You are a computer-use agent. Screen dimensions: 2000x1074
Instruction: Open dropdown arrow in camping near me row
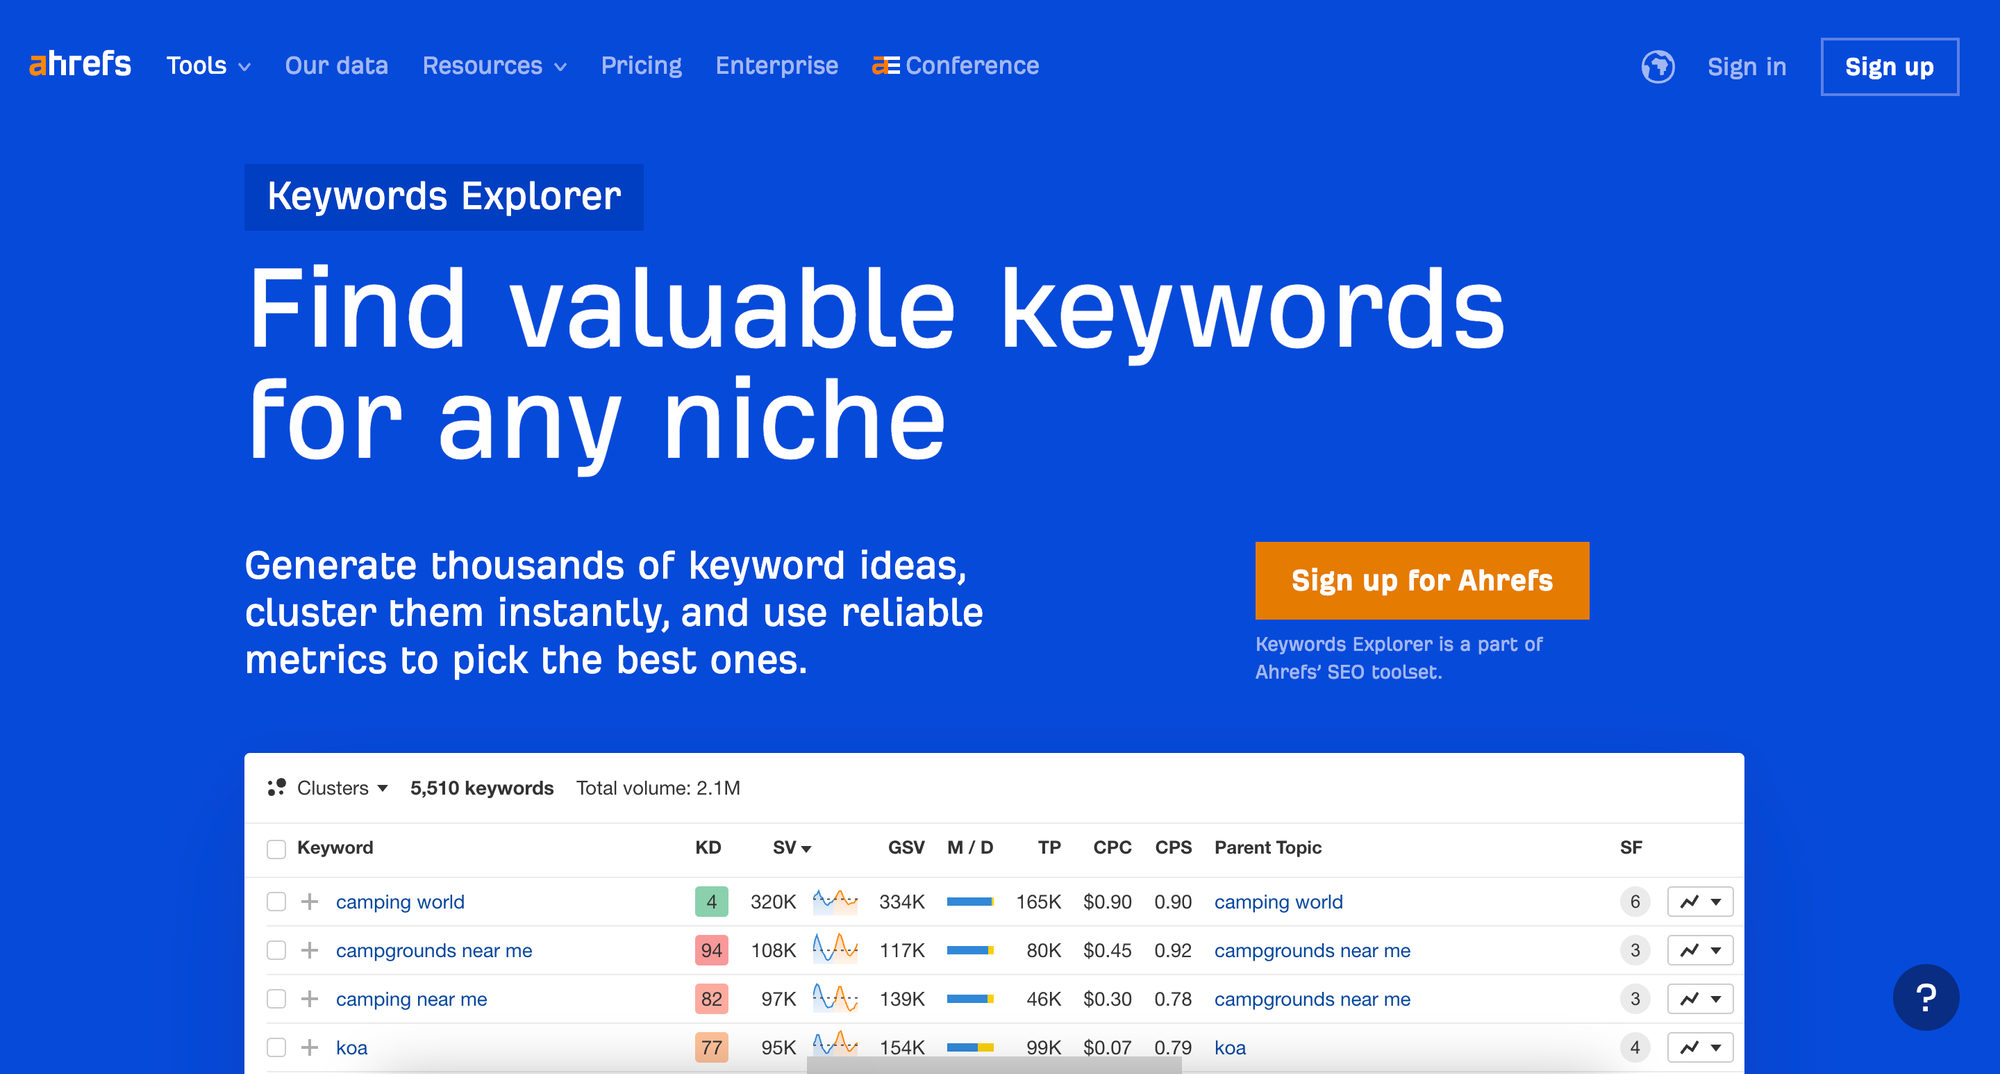coord(1716,999)
